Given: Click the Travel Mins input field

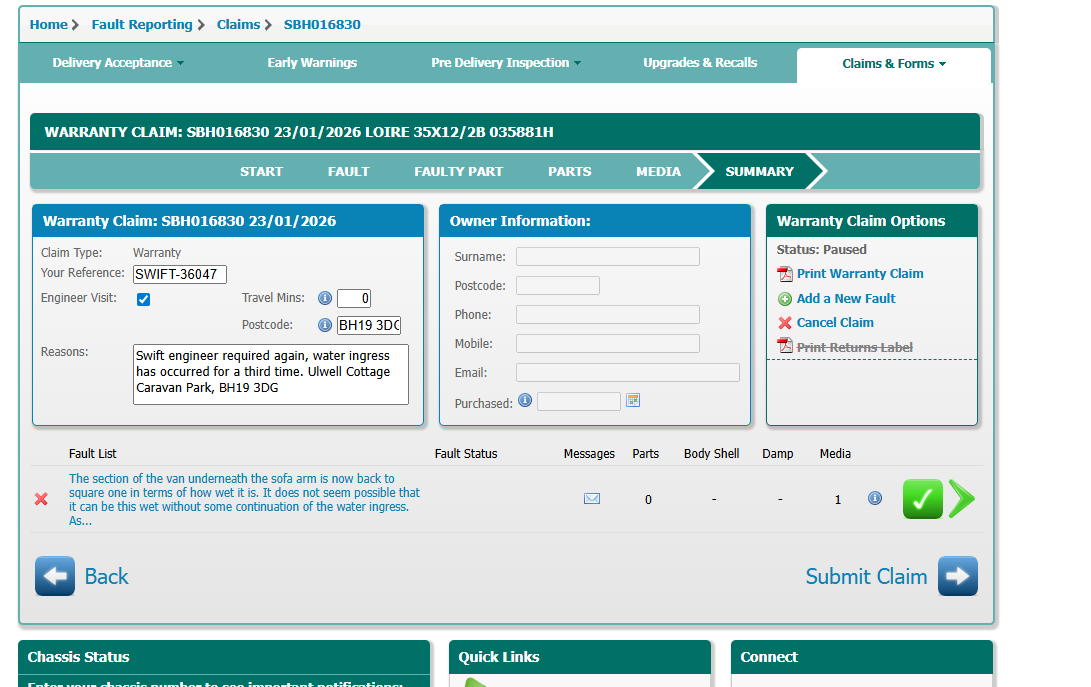Looking at the screenshot, I should point(353,299).
